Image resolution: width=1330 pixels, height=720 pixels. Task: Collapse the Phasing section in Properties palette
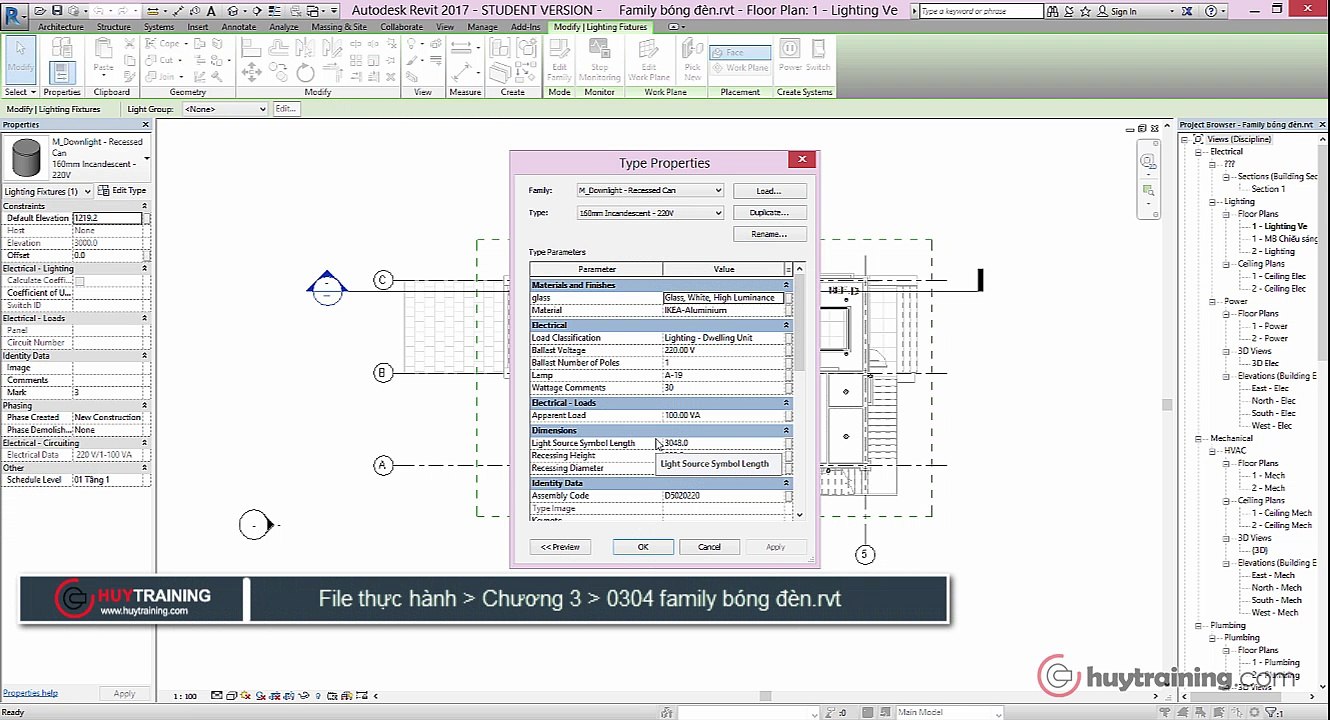click(x=145, y=405)
